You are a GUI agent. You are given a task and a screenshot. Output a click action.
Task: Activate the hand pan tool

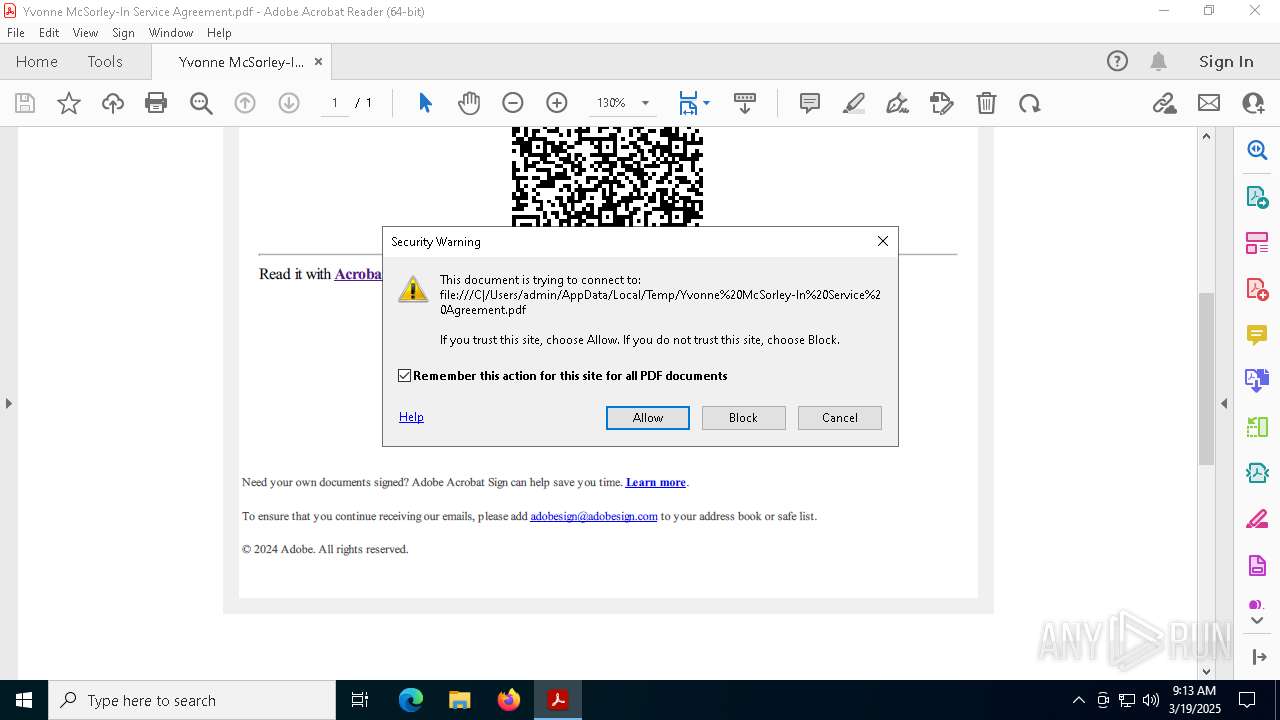(469, 103)
